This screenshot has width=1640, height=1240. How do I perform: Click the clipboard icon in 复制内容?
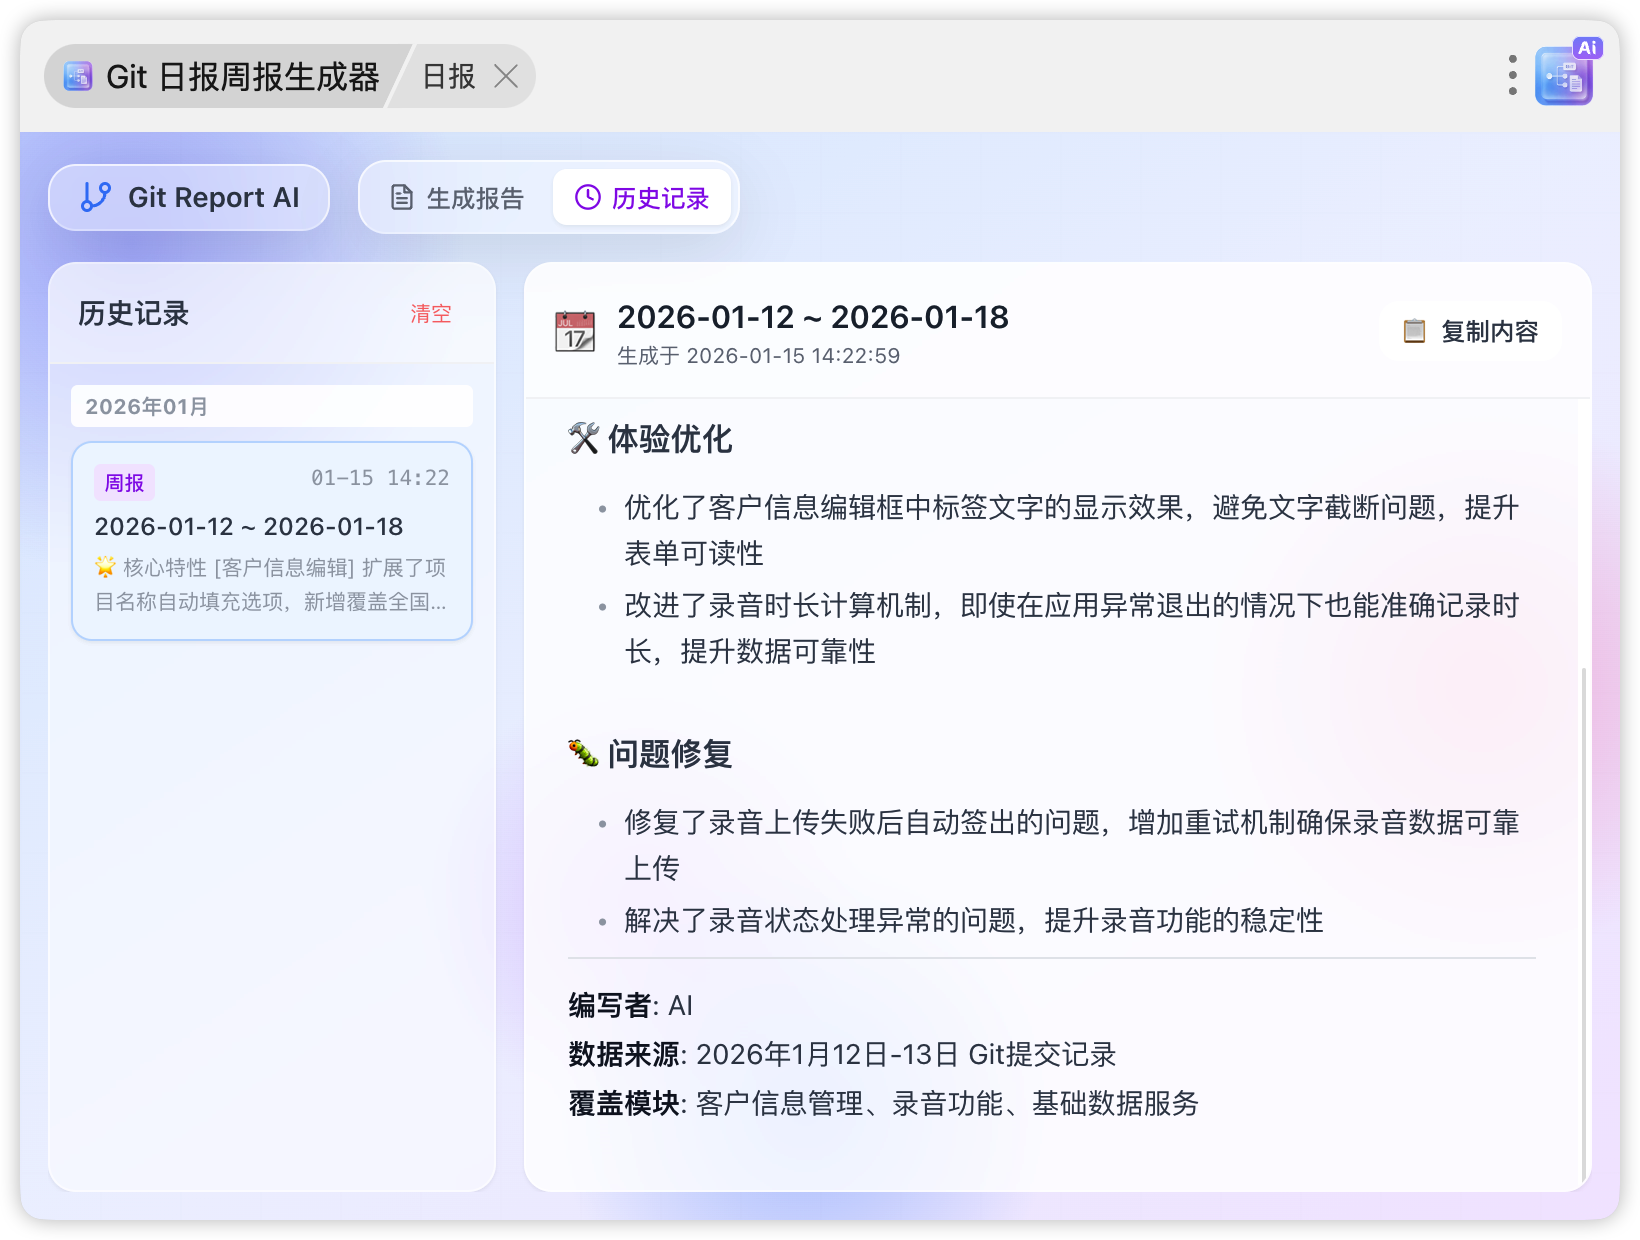coord(1414,331)
